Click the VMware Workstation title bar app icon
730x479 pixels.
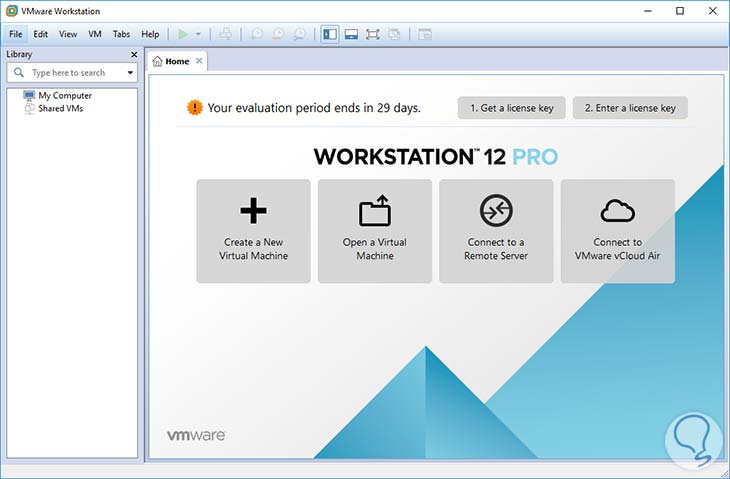coord(12,11)
